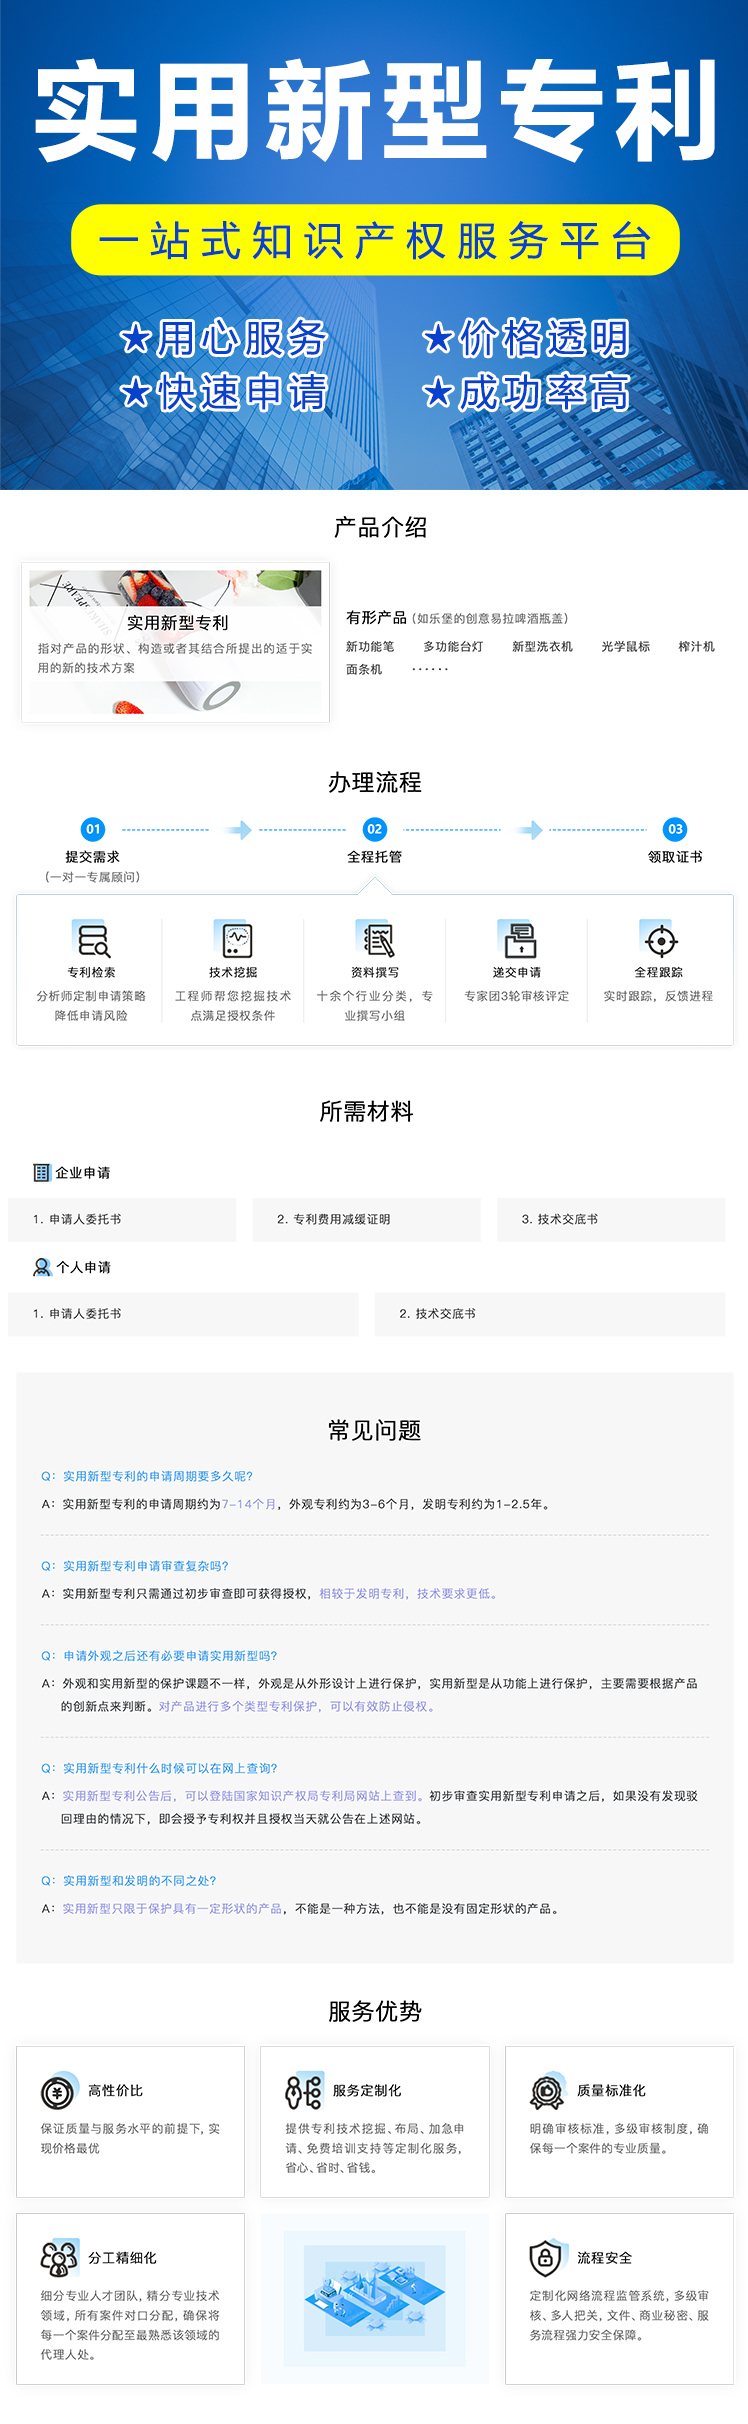The height and width of the screenshot is (2424, 748).
Task: Open question 实用新型专利申请审查复杂吗?
Action: [135, 1566]
